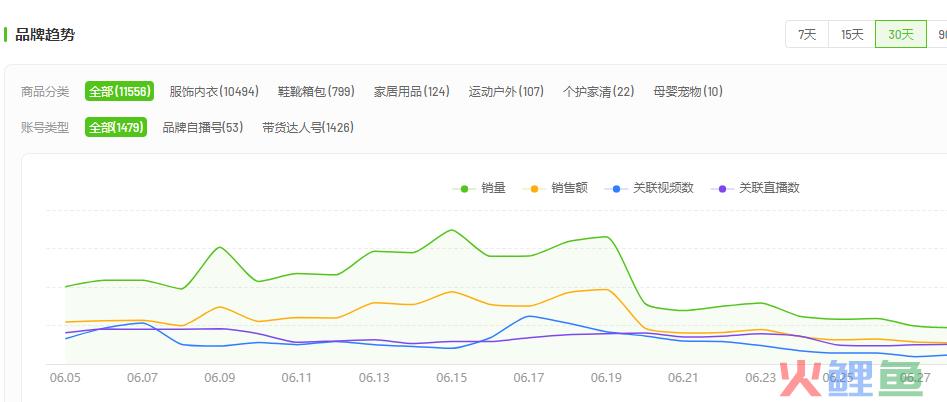Select 品牌自播号(53) account type

(x=203, y=127)
